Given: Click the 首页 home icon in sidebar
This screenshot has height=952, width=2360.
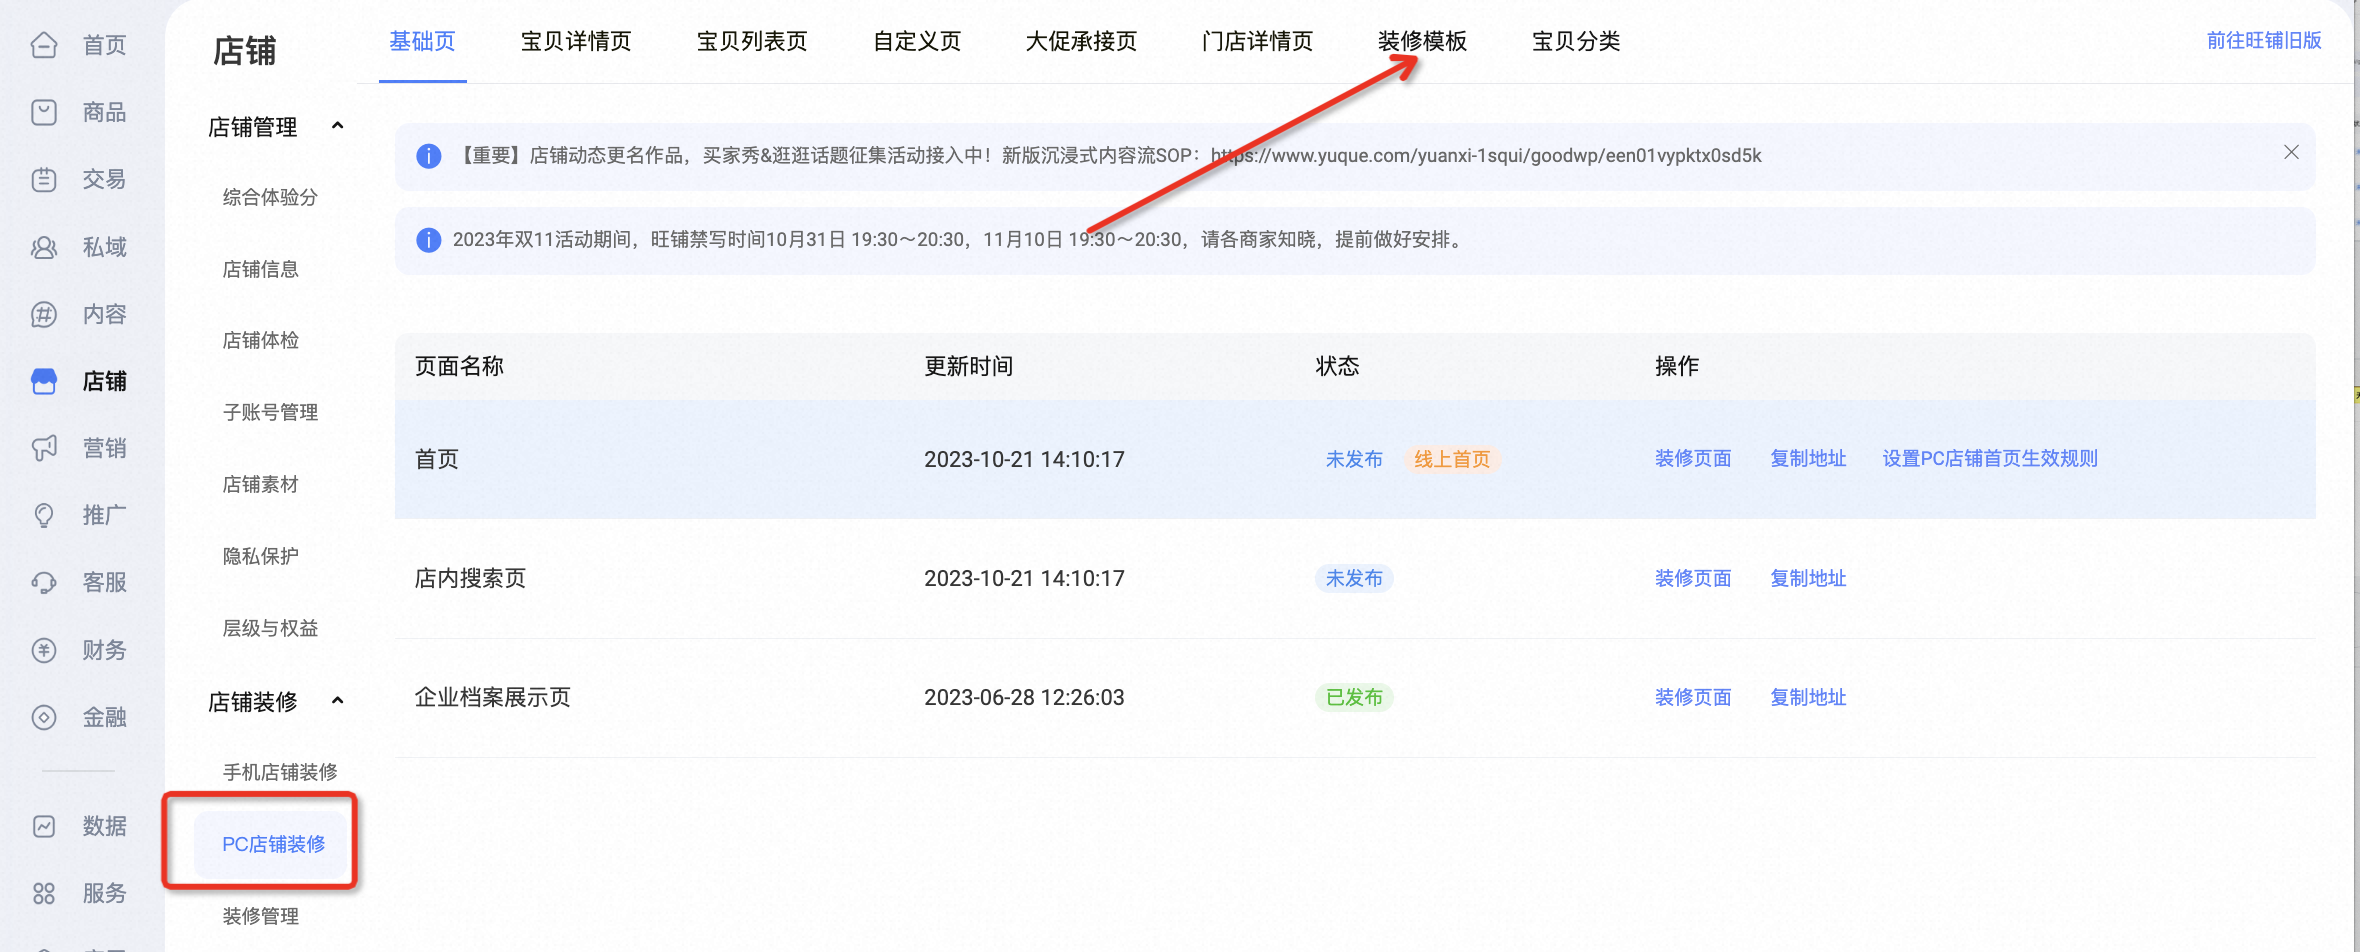Looking at the screenshot, I should pos(44,45).
